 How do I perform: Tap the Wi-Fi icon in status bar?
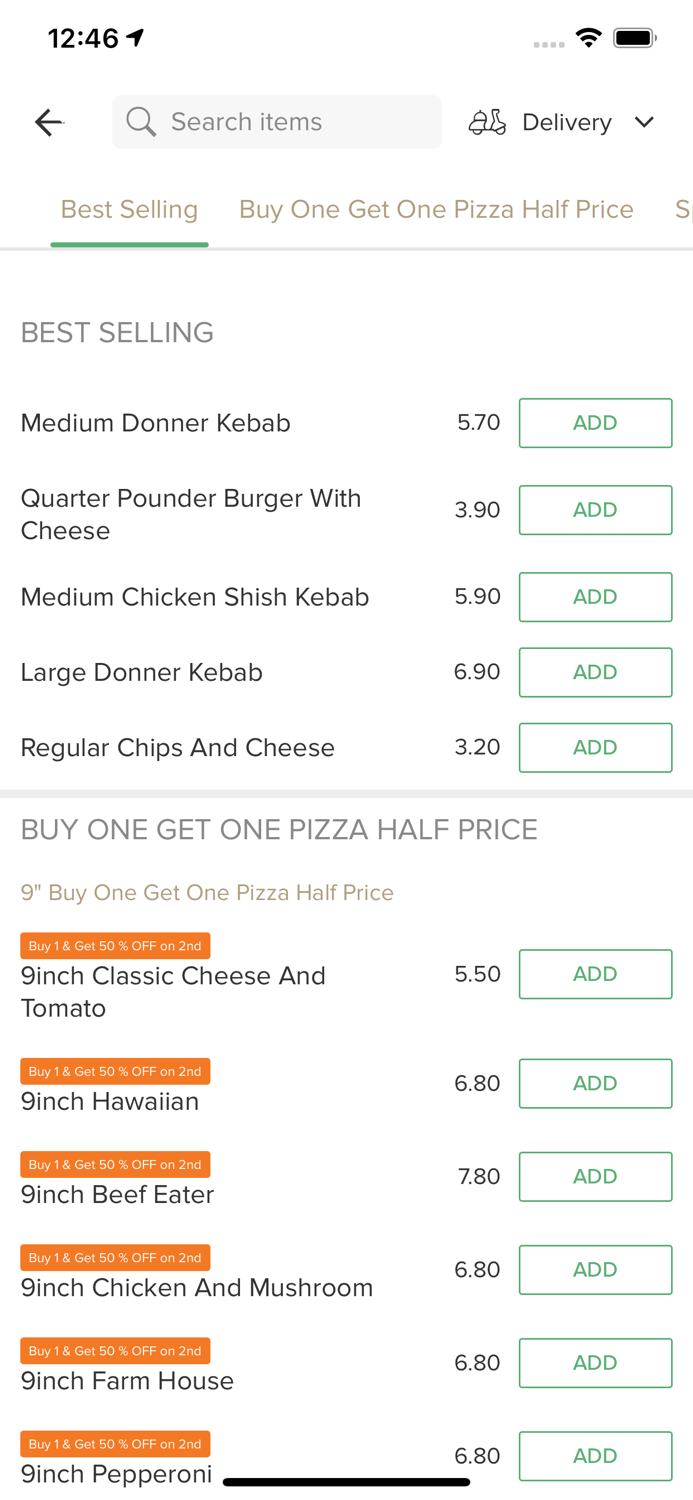click(x=589, y=37)
